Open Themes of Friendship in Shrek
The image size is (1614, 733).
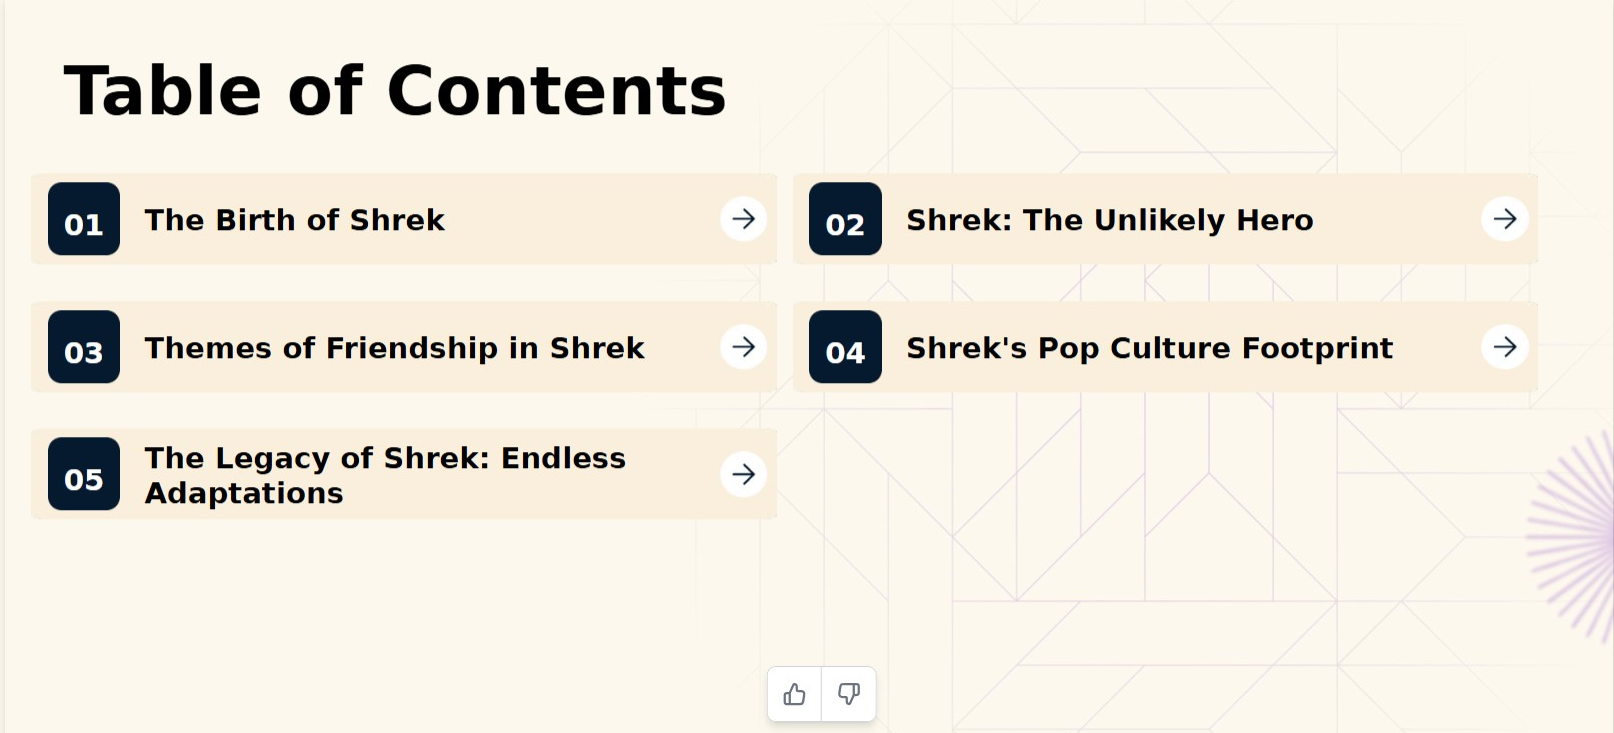click(394, 348)
